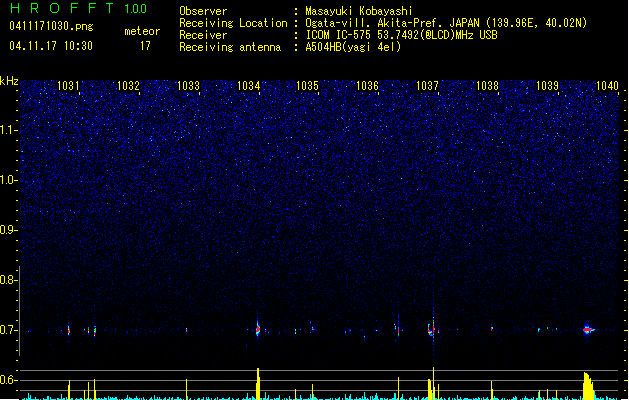629x400 pixels.
Task: Select the A504HB(yagi 4el) antenna text
Action: coord(353,47)
